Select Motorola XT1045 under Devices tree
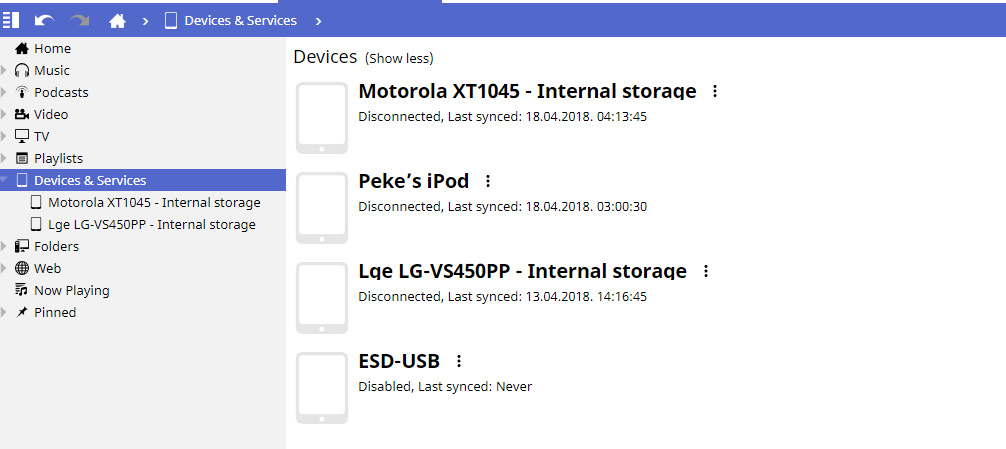1006x449 pixels. click(153, 202)
